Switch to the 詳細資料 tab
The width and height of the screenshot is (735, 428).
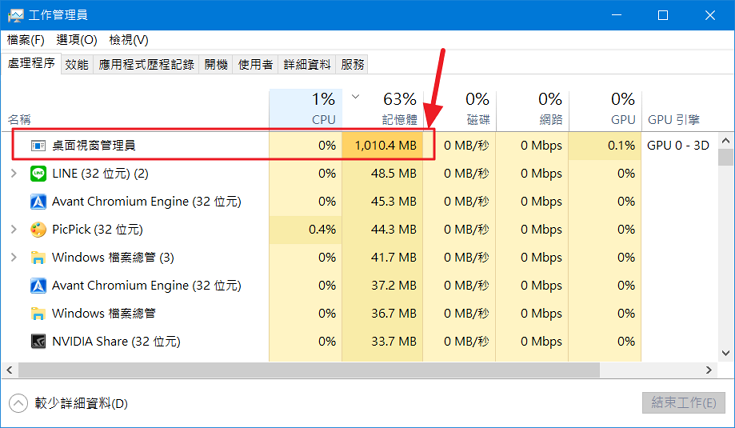(x=307, y=64)
